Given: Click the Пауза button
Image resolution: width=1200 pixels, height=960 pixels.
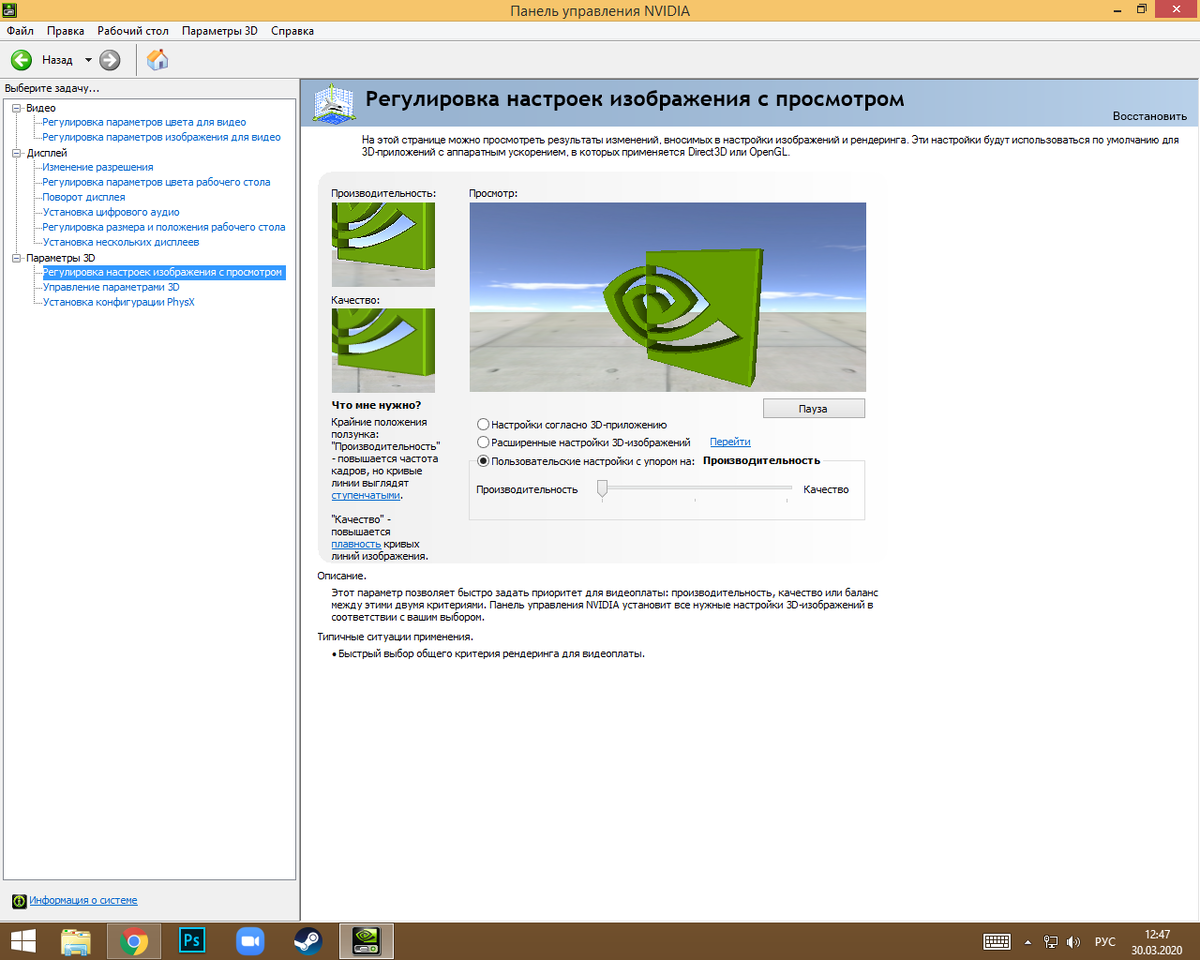Looking at the screenshot, I should coord(813,409).
